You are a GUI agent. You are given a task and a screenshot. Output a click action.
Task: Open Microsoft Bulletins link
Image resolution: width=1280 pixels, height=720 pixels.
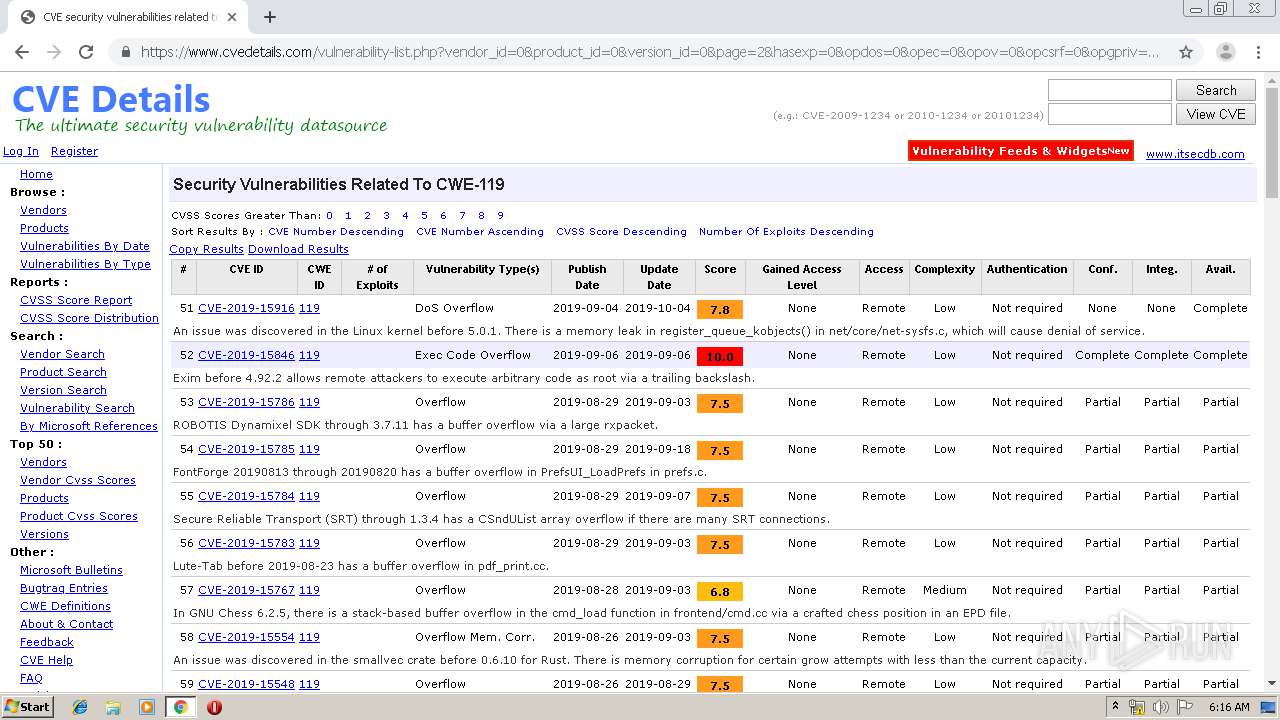coord(71,570)
